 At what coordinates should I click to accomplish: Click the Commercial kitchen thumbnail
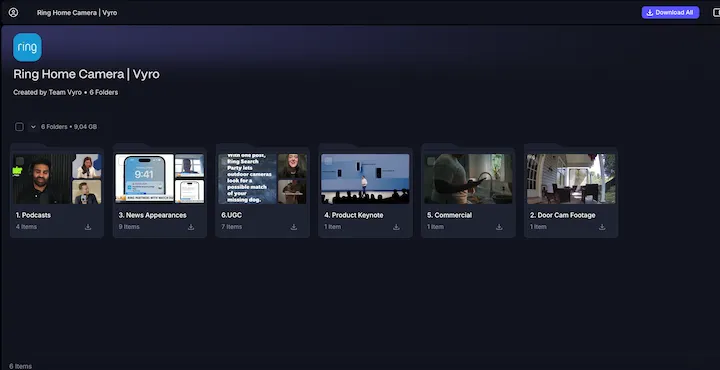pyautogui.click(x=468, y=179)
